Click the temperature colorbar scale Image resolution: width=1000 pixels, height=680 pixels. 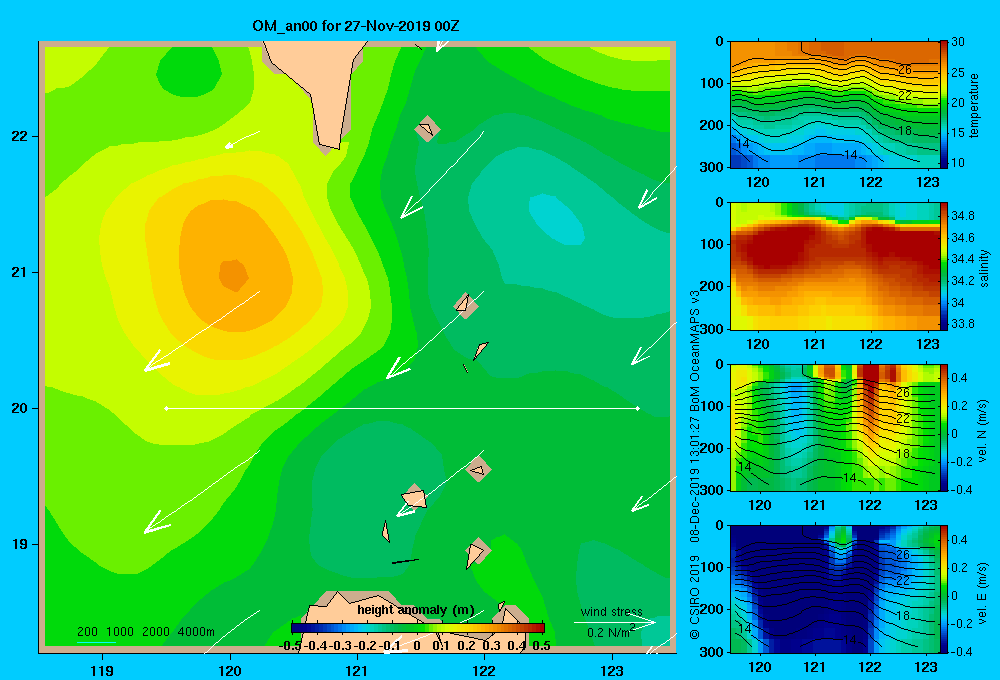click(x=943, y=105)
